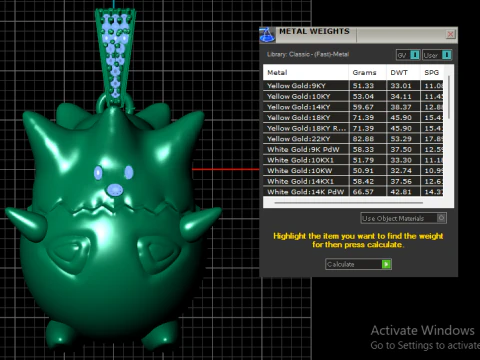Click the 66.57 grams cell
Image resolution: width=480 pixels, height=360 pixels.
367,192
